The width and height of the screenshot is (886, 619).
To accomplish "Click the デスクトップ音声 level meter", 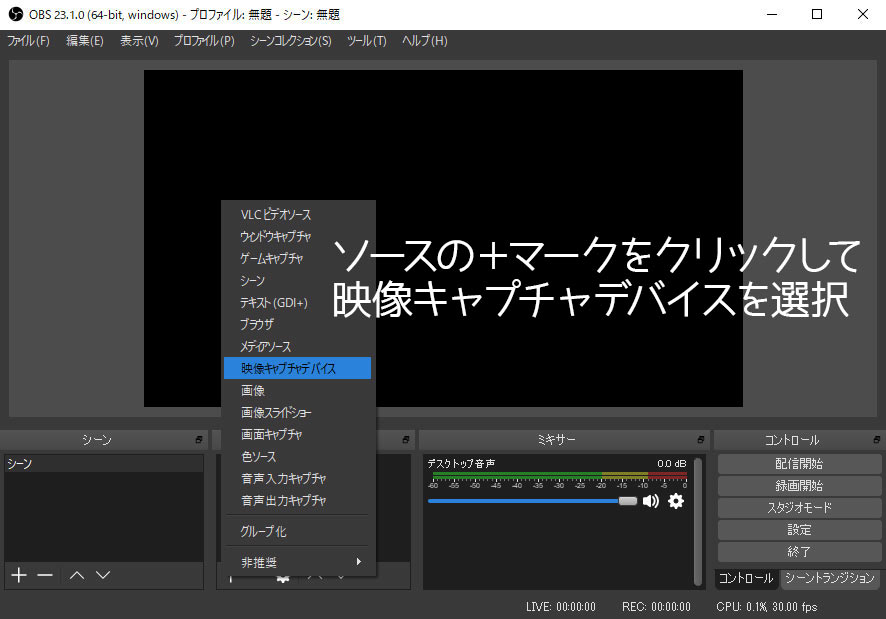I will coord(559,475).
